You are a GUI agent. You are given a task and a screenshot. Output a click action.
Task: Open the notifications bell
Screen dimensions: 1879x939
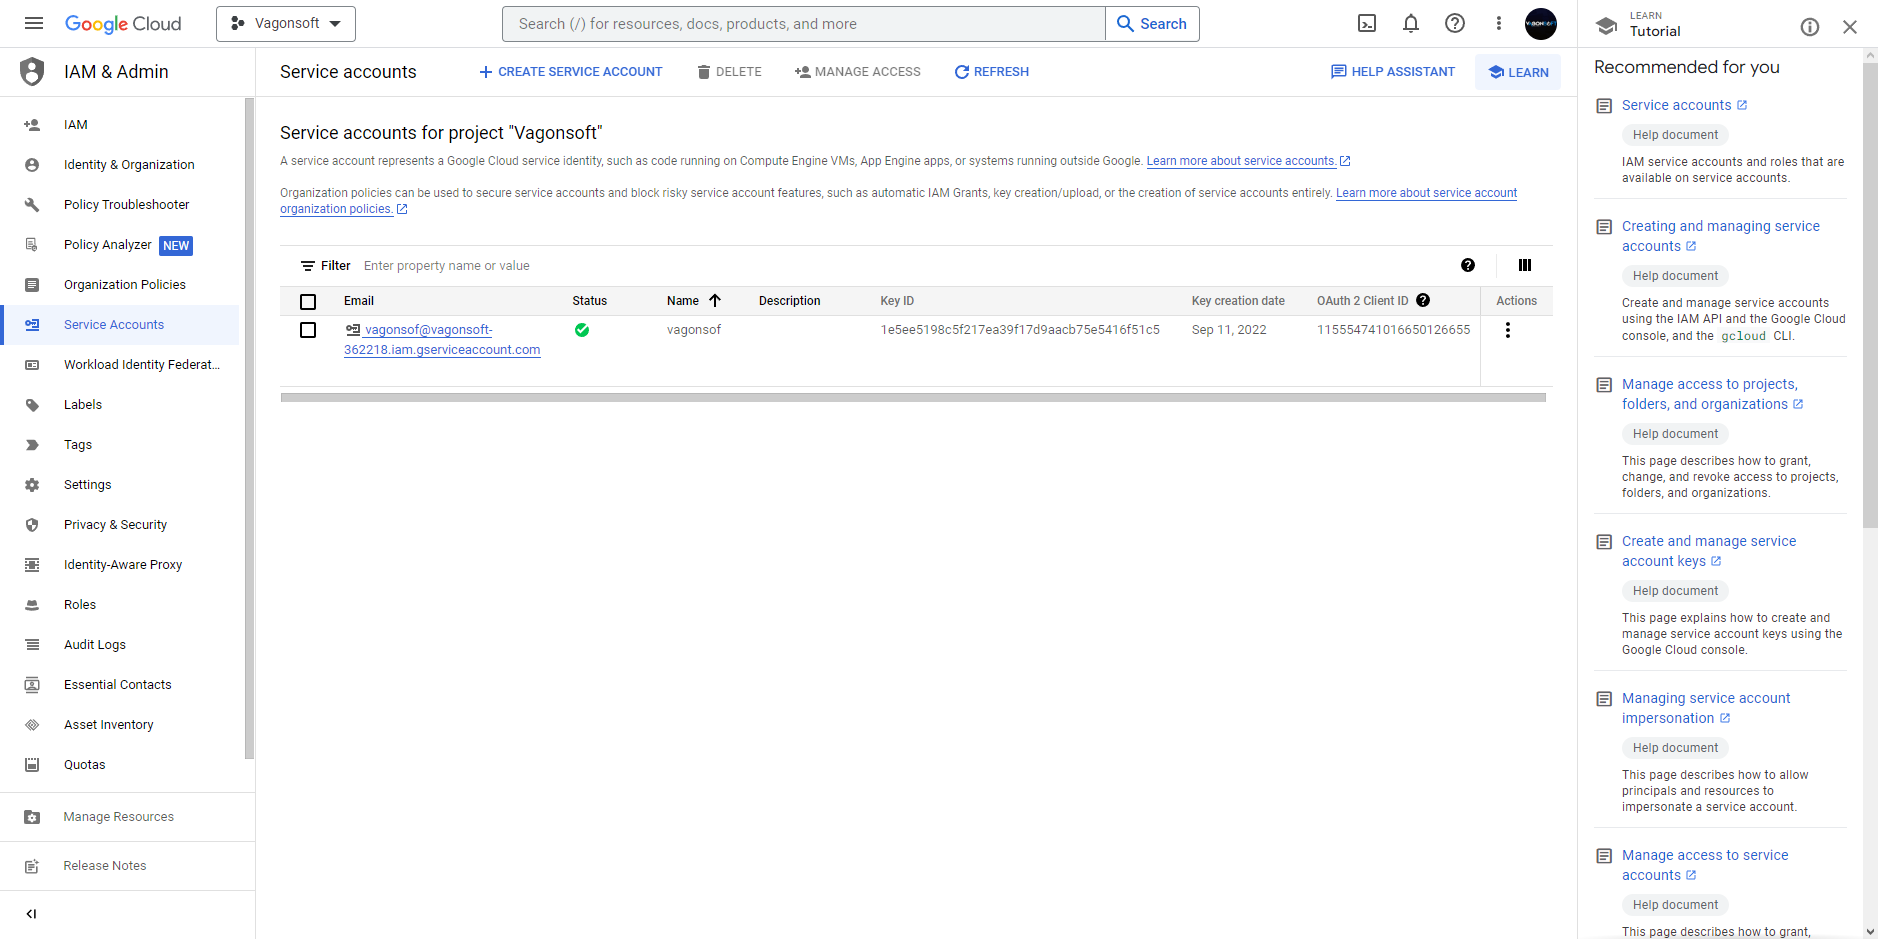tap(1411, 23)
